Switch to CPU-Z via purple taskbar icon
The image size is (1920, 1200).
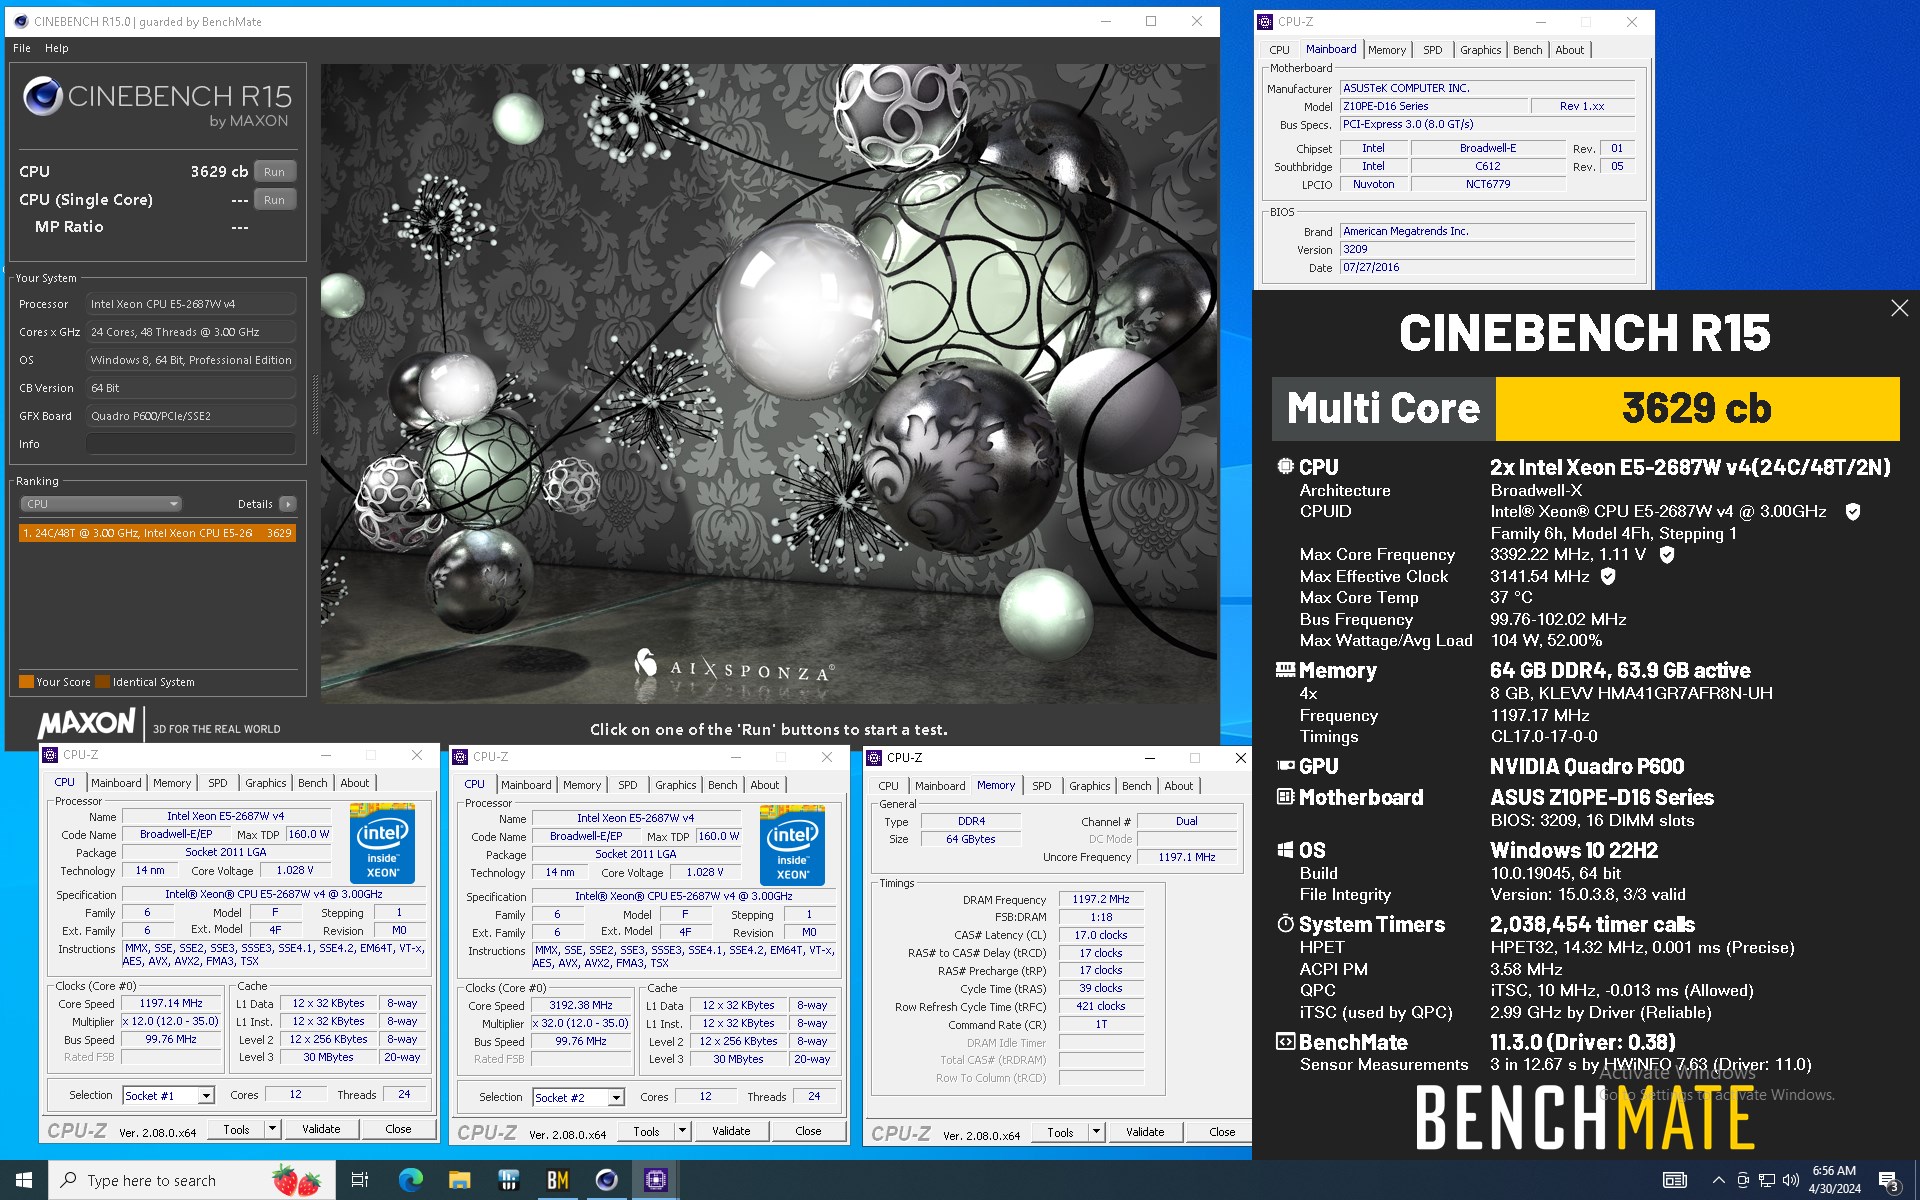pos(655,1180)
